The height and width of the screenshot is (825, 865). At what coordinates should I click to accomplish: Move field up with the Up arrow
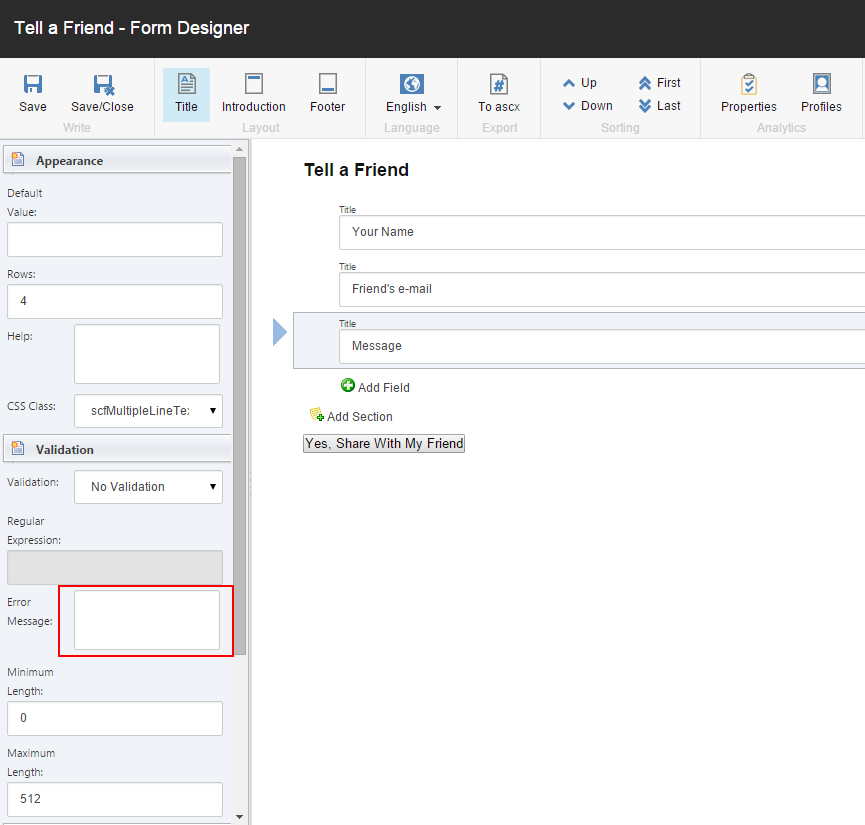[x=581, y=82]
